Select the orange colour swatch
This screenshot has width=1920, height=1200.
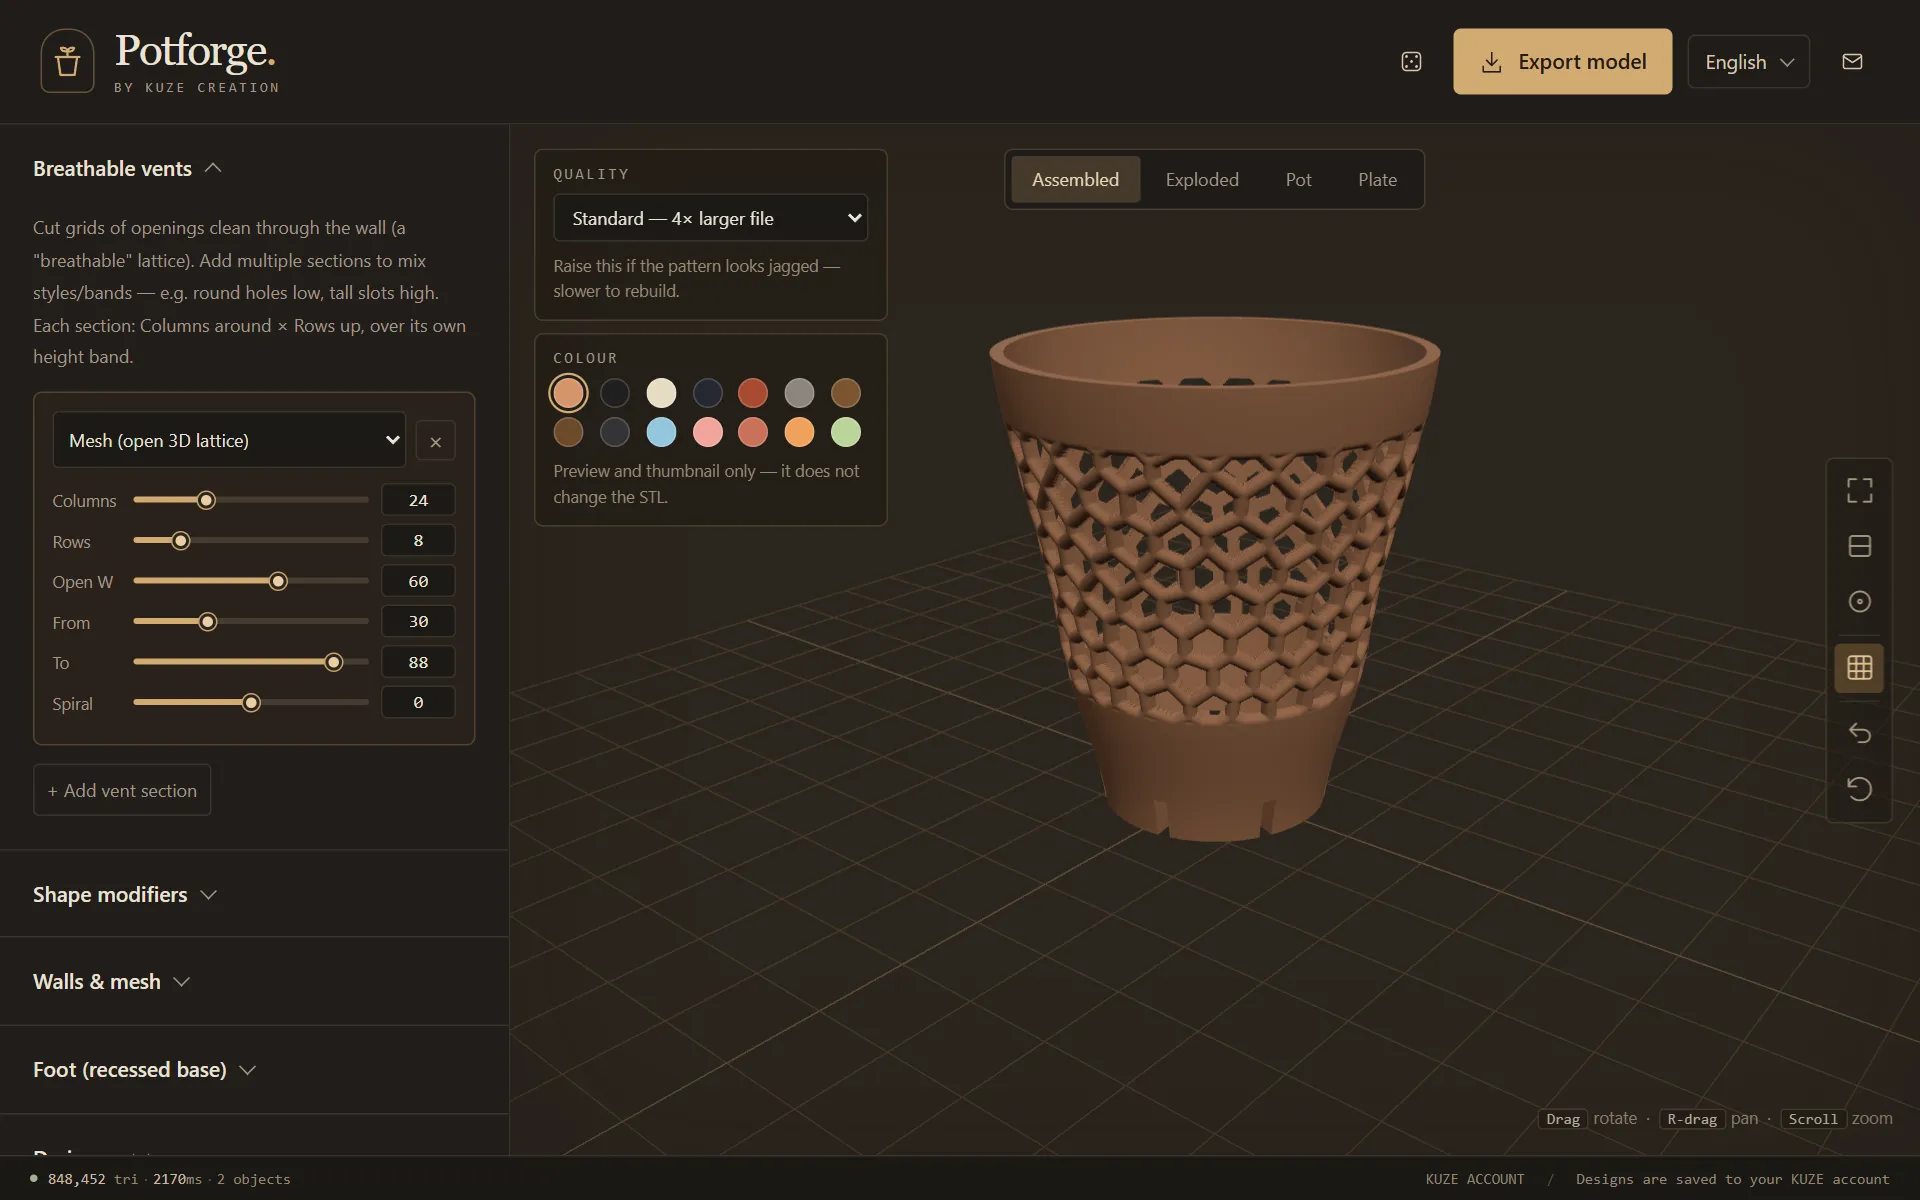click(x=799, y=432)
